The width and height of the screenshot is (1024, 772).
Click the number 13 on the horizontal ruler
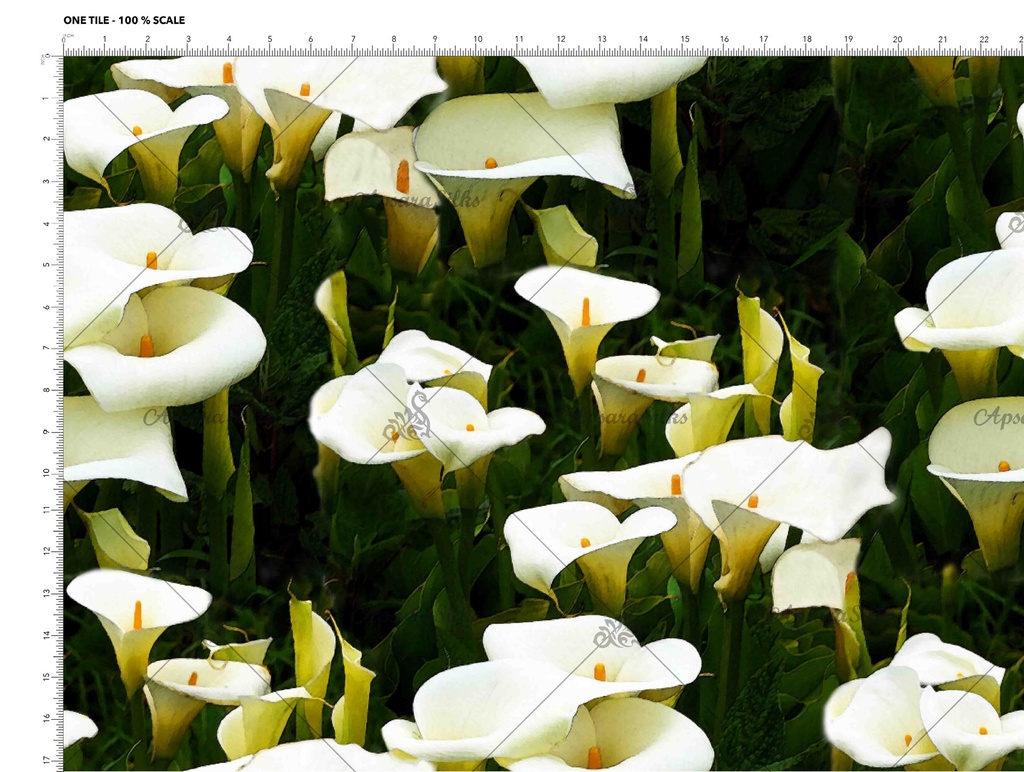602,39
